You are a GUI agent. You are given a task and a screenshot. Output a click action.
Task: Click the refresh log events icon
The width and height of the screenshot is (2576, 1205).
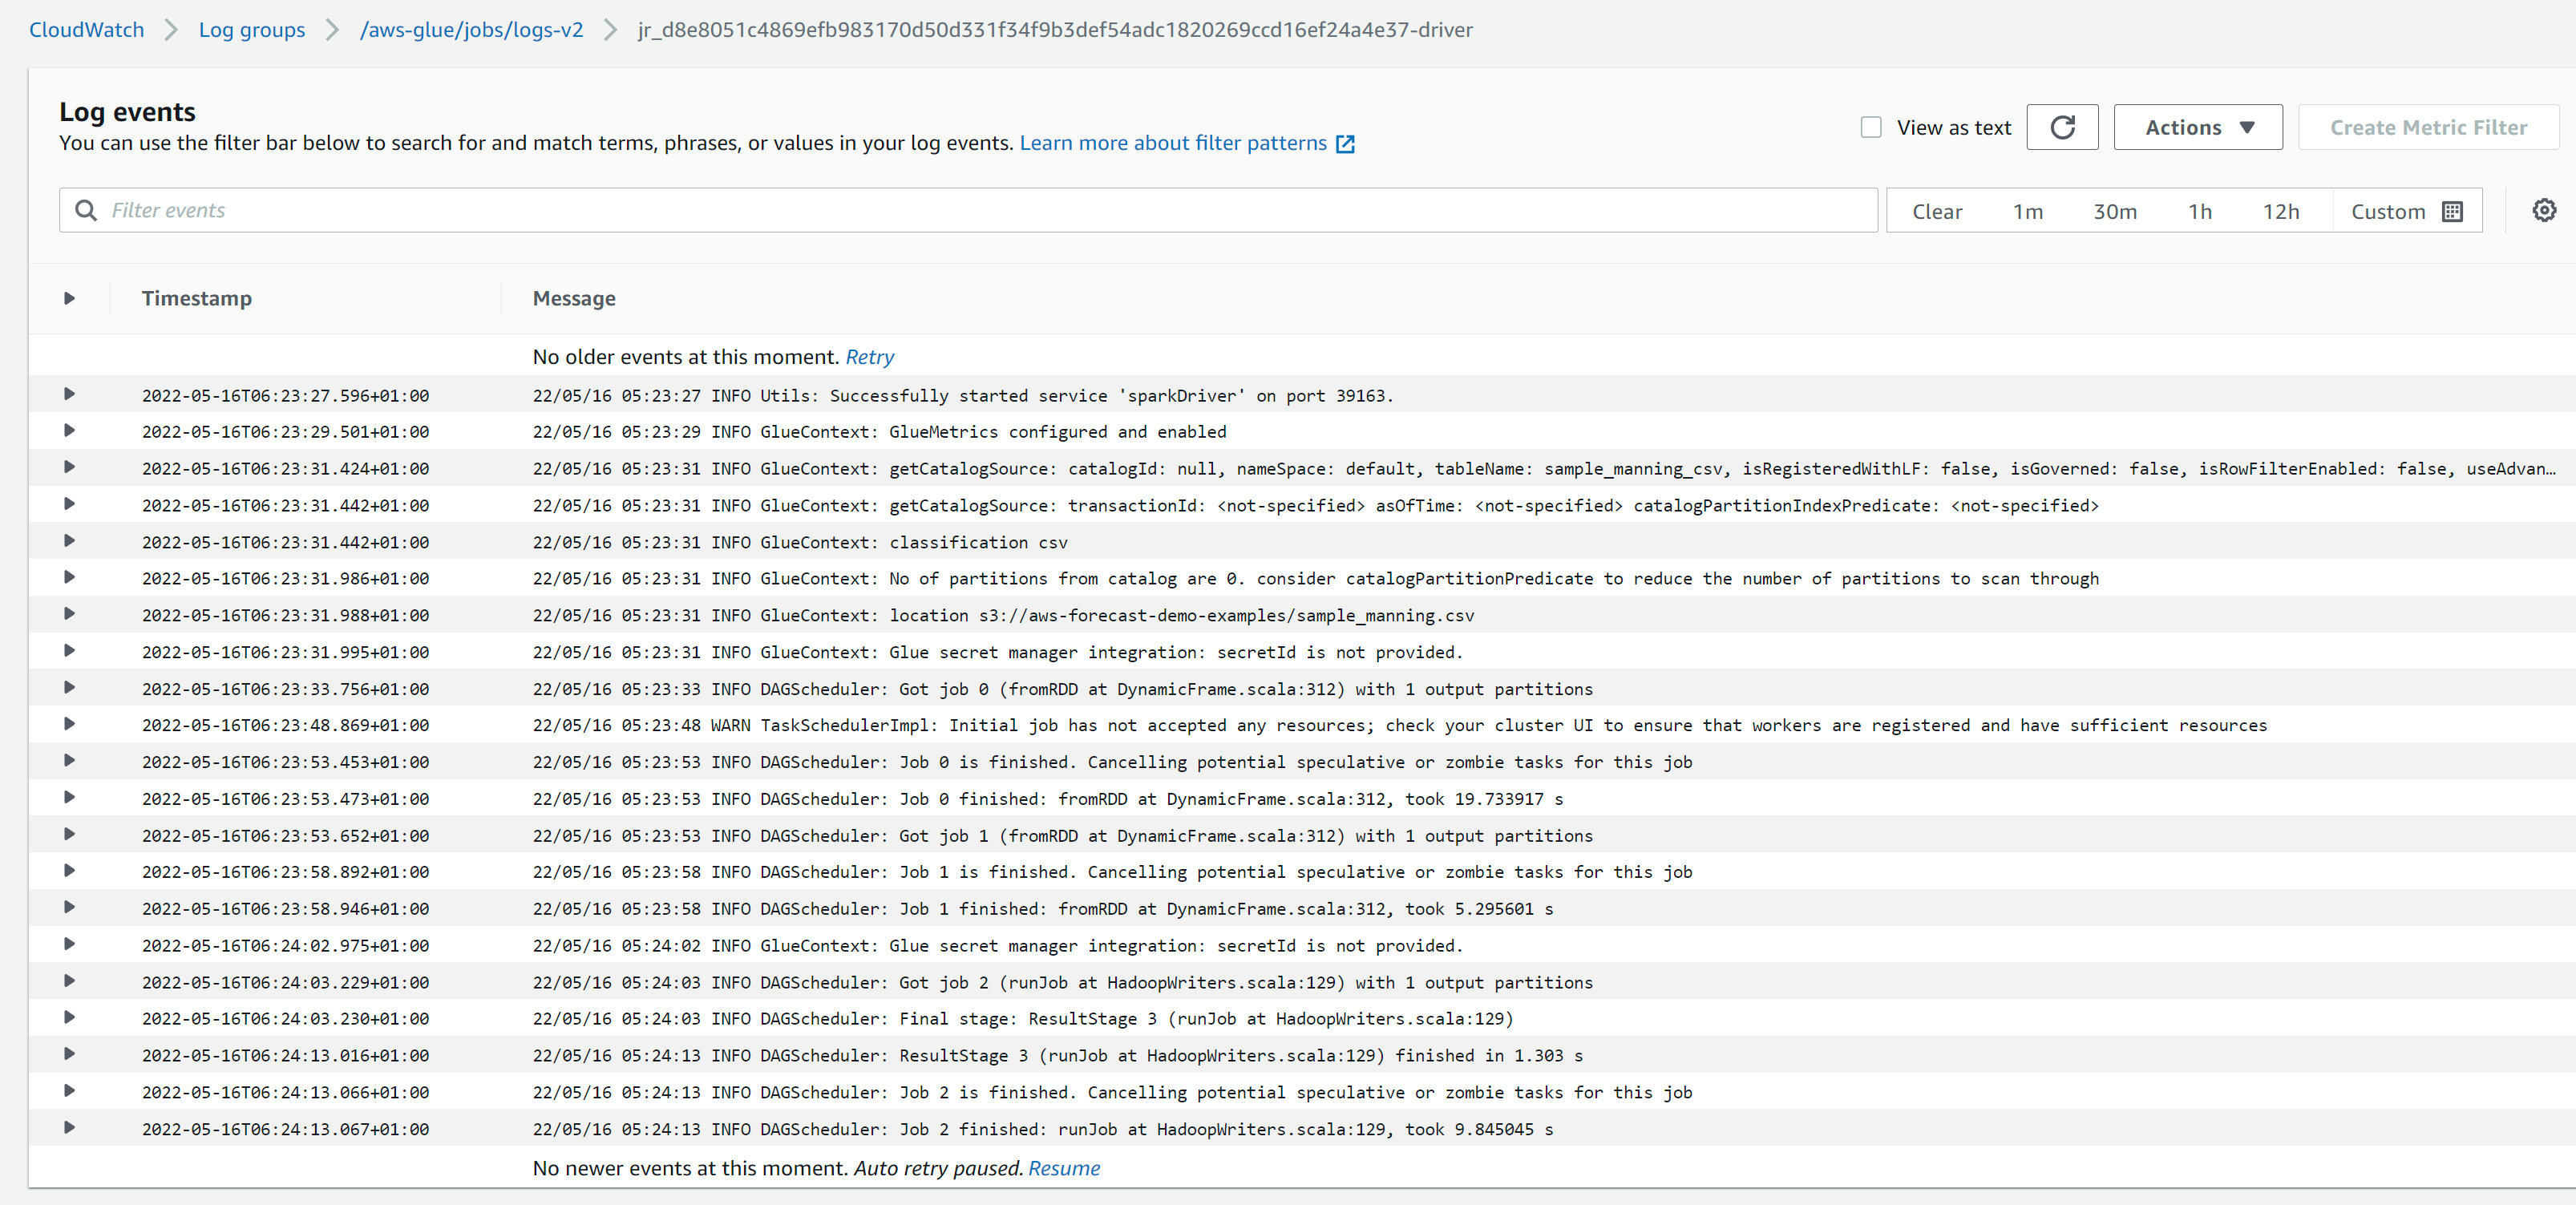click(2061, 127)
